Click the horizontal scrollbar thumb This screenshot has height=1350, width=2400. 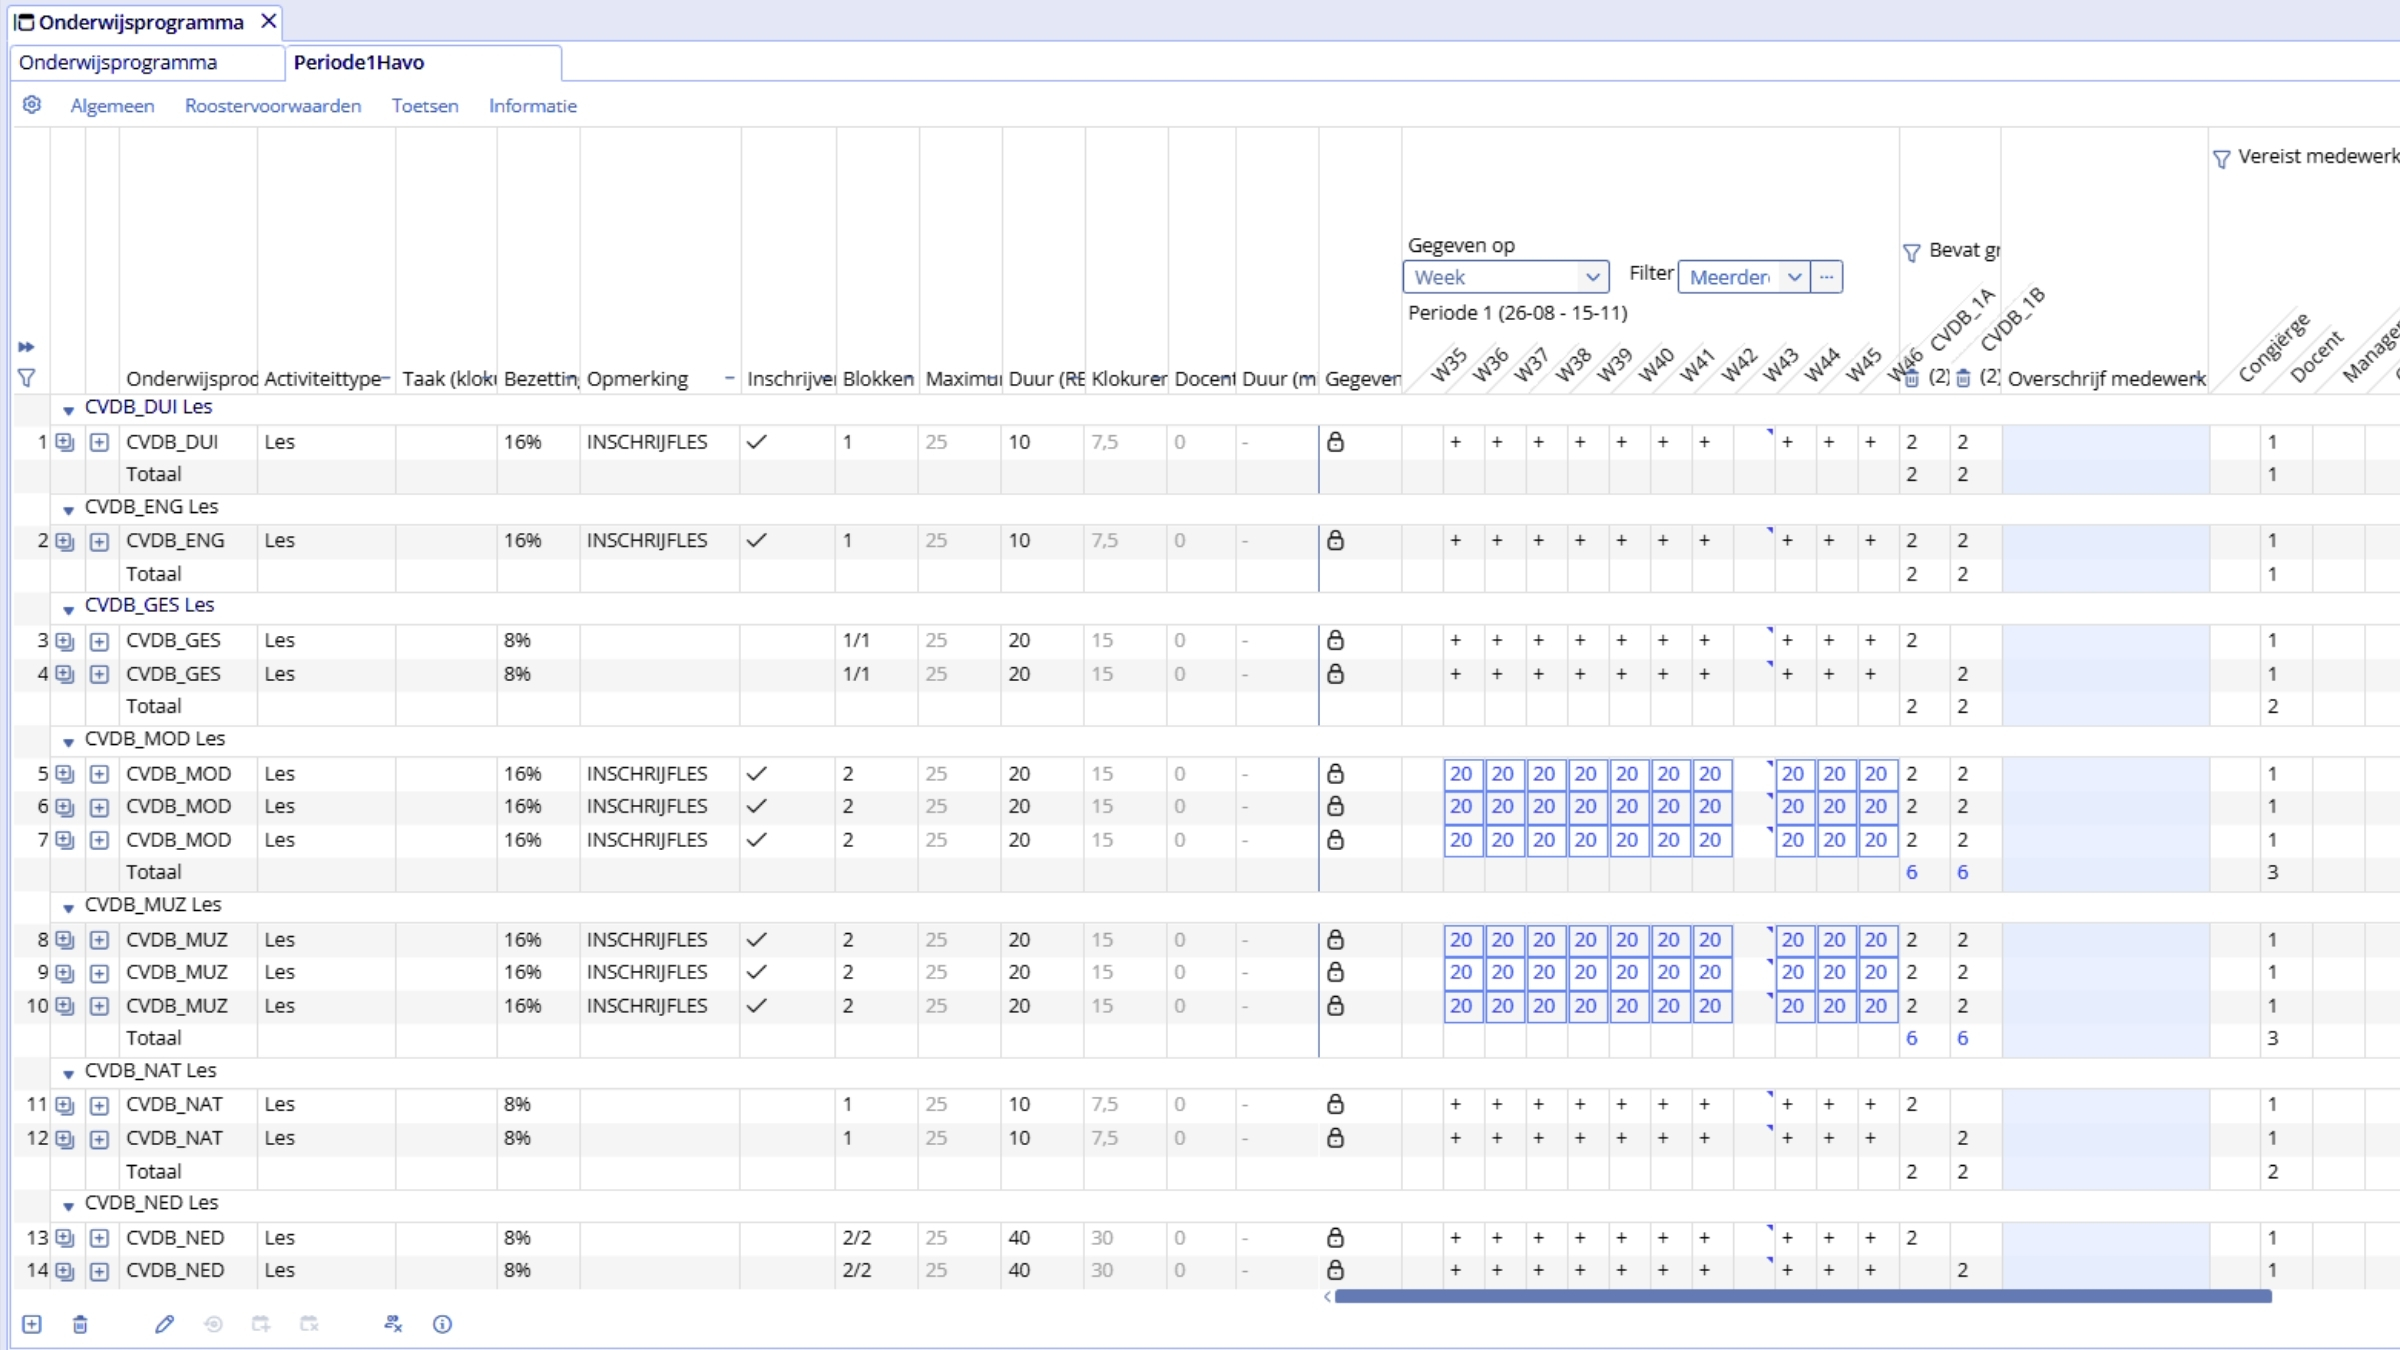pos(1803,1296)
